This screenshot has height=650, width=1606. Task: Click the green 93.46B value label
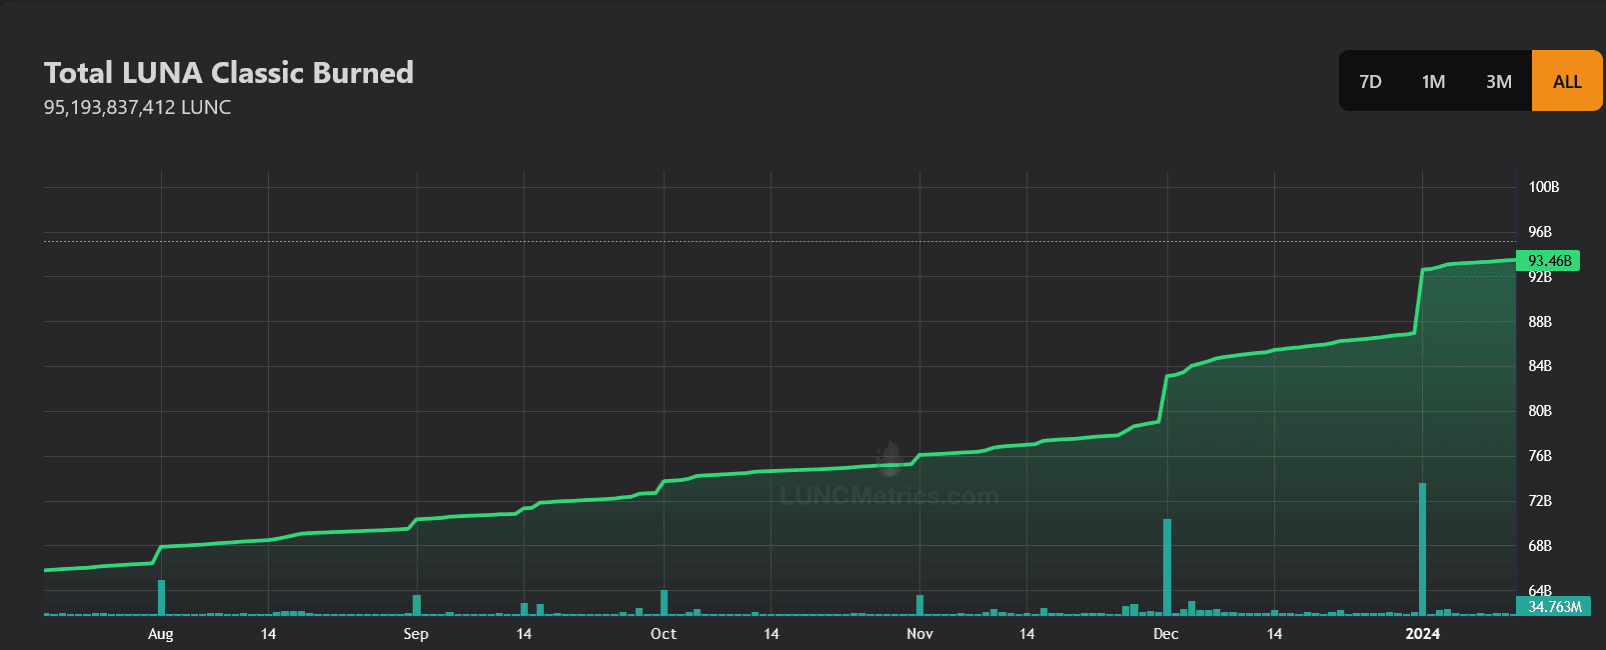[1548, 261]
